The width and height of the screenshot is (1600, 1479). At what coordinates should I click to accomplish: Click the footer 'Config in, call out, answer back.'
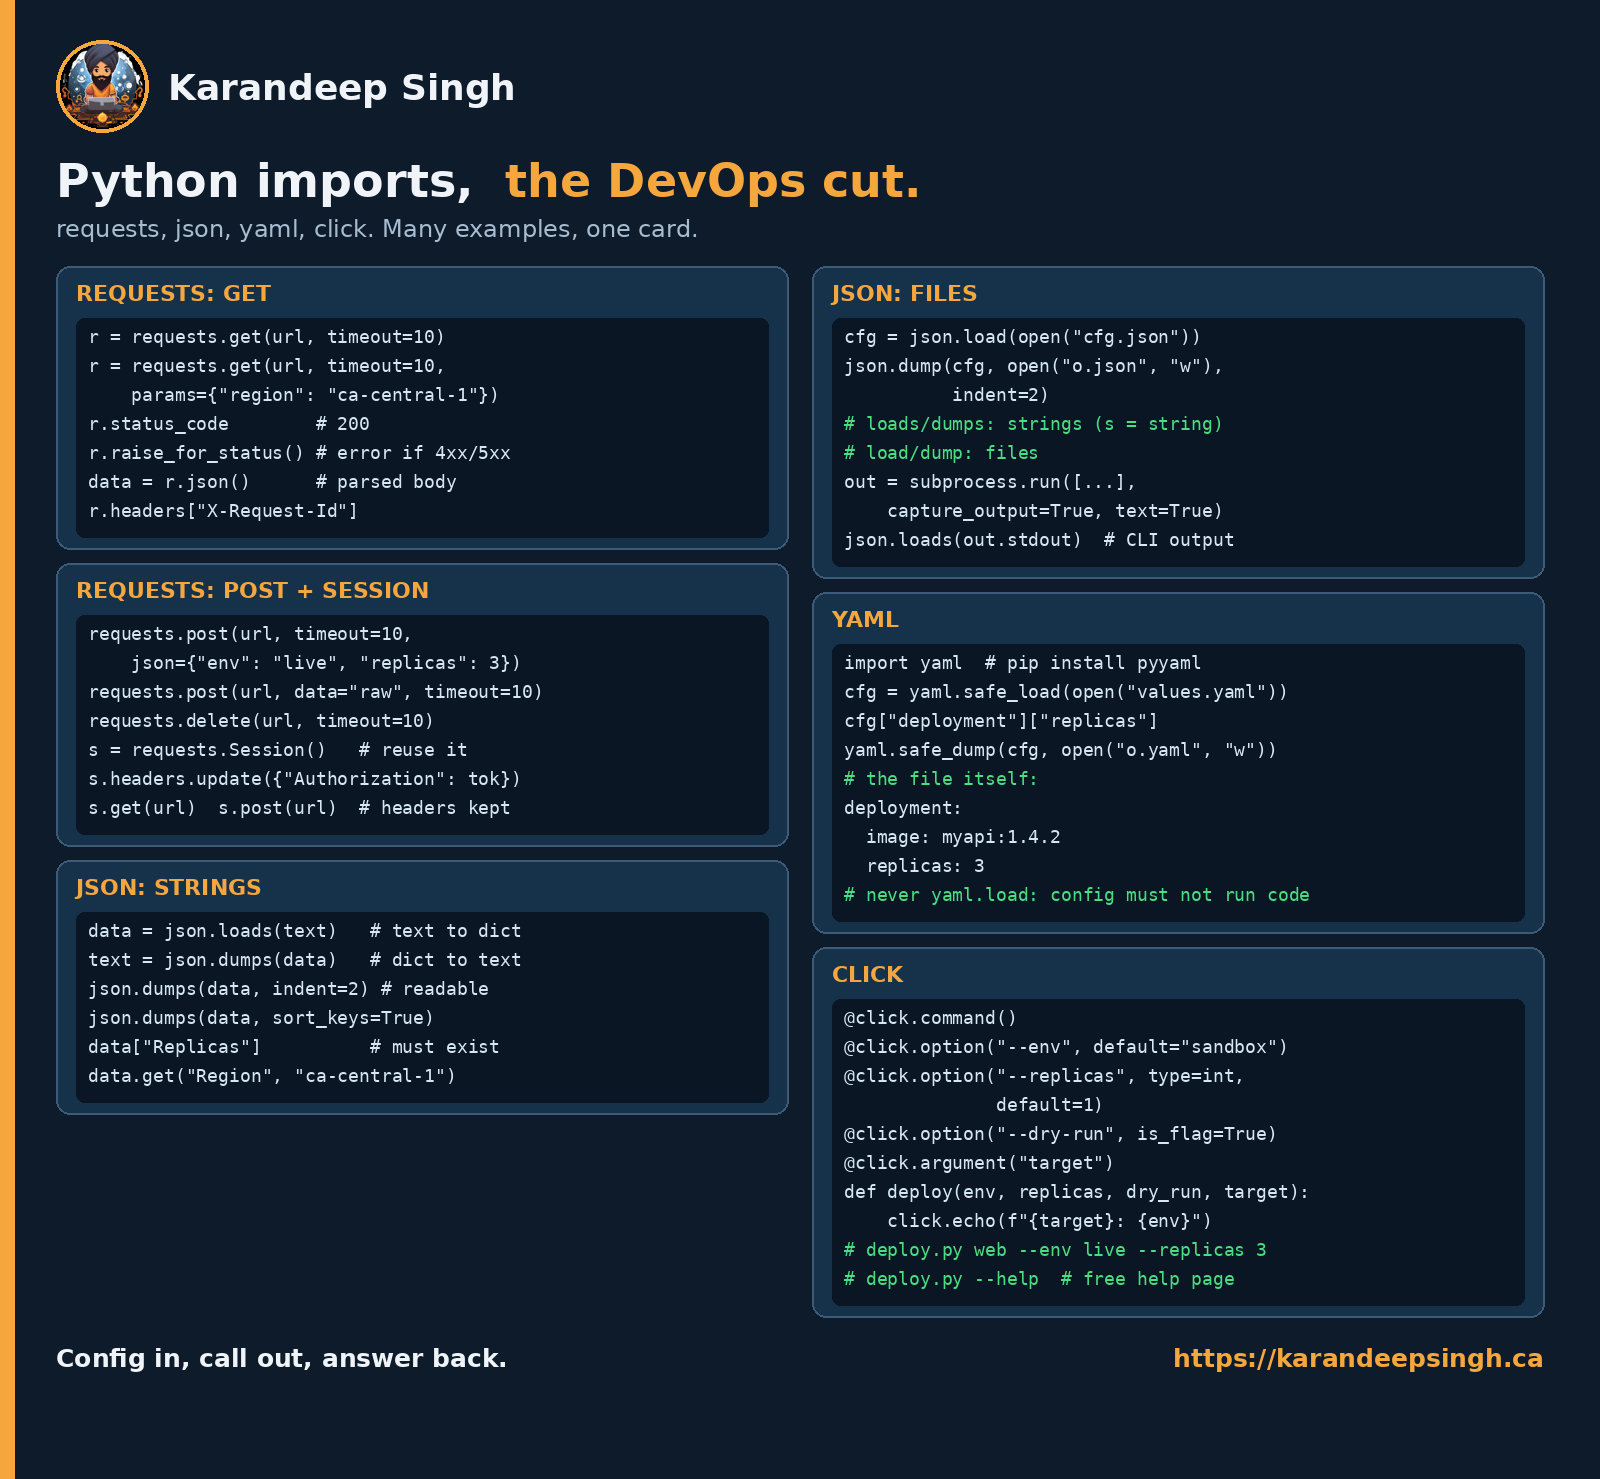click(x=281, y=1358)
